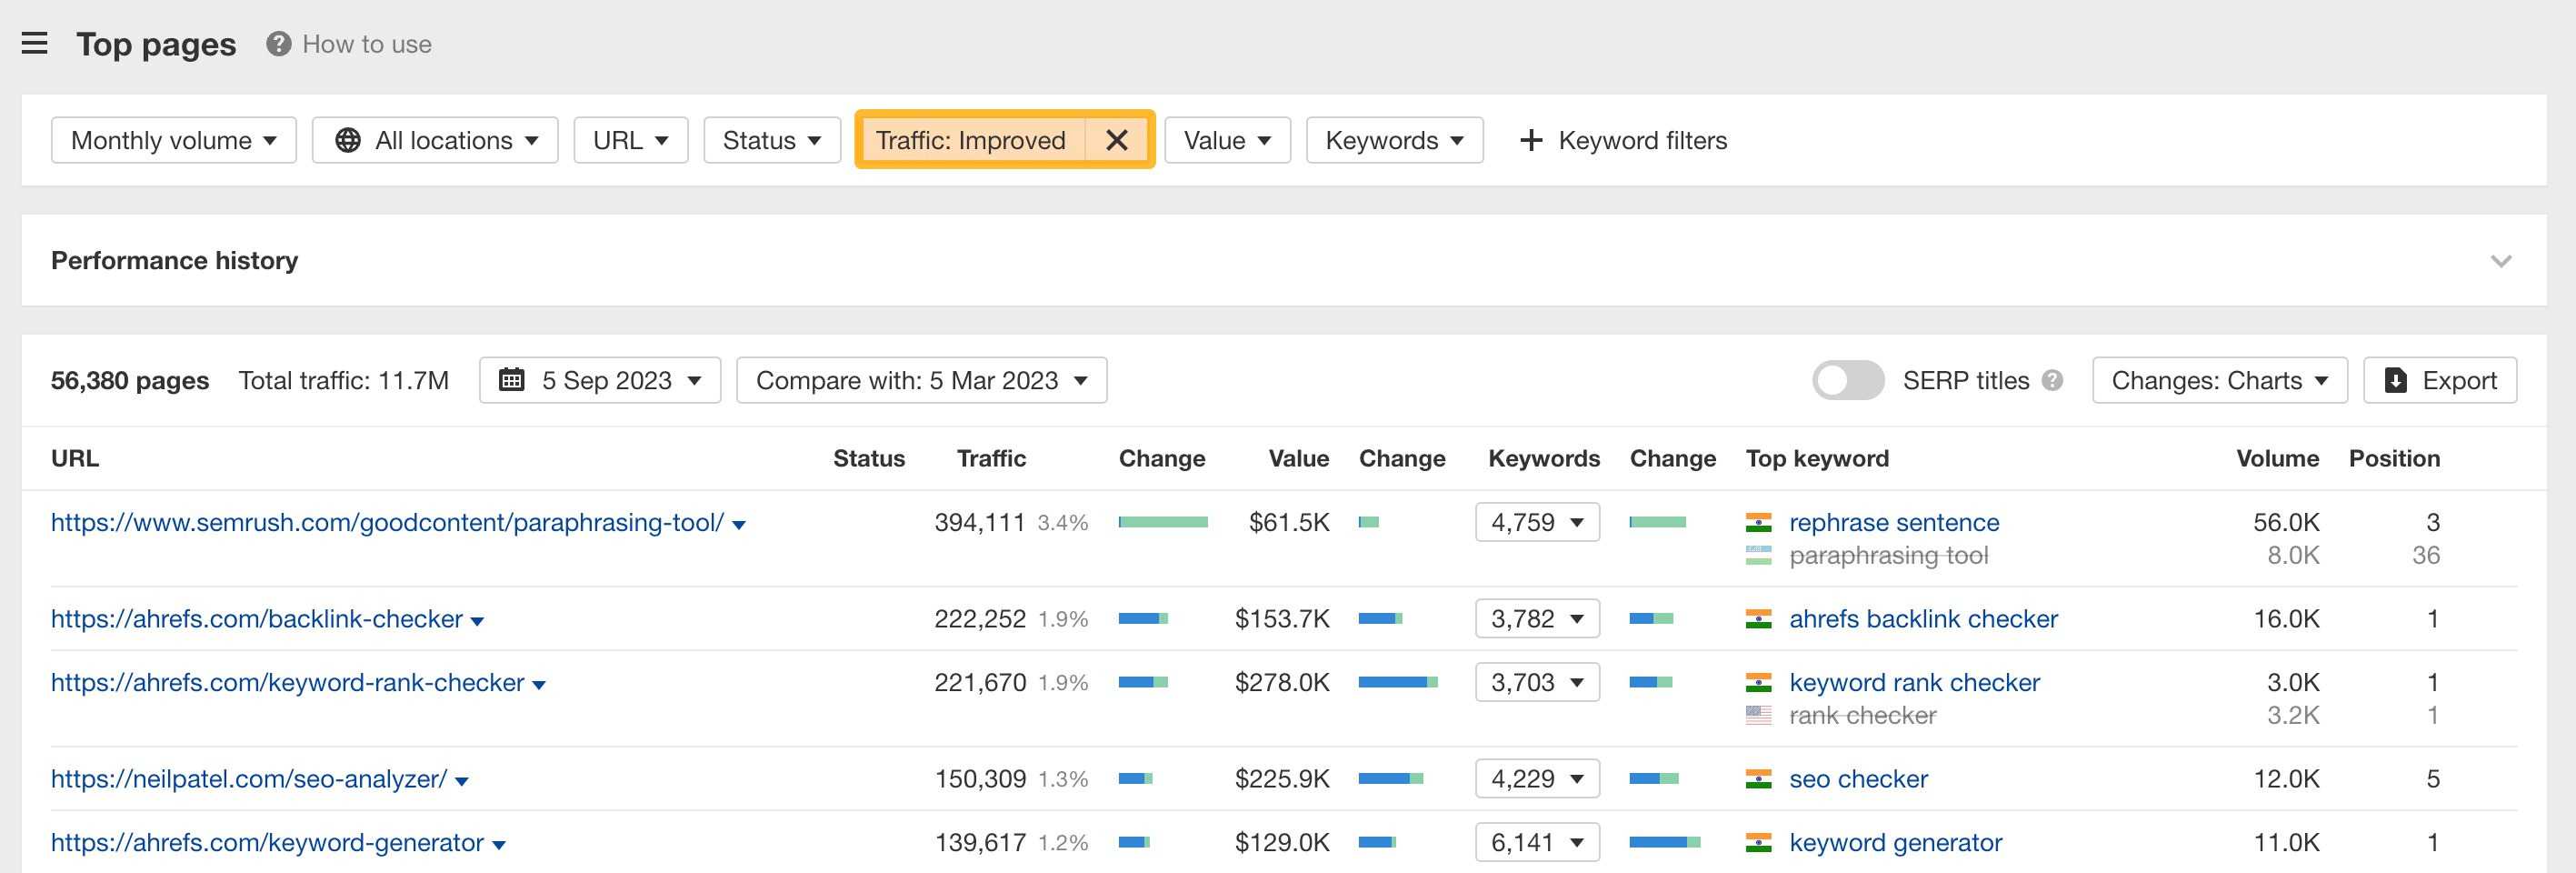
Task: Collapse the Performance history section
Action: pyautogui.click(x=2500, y=260)
